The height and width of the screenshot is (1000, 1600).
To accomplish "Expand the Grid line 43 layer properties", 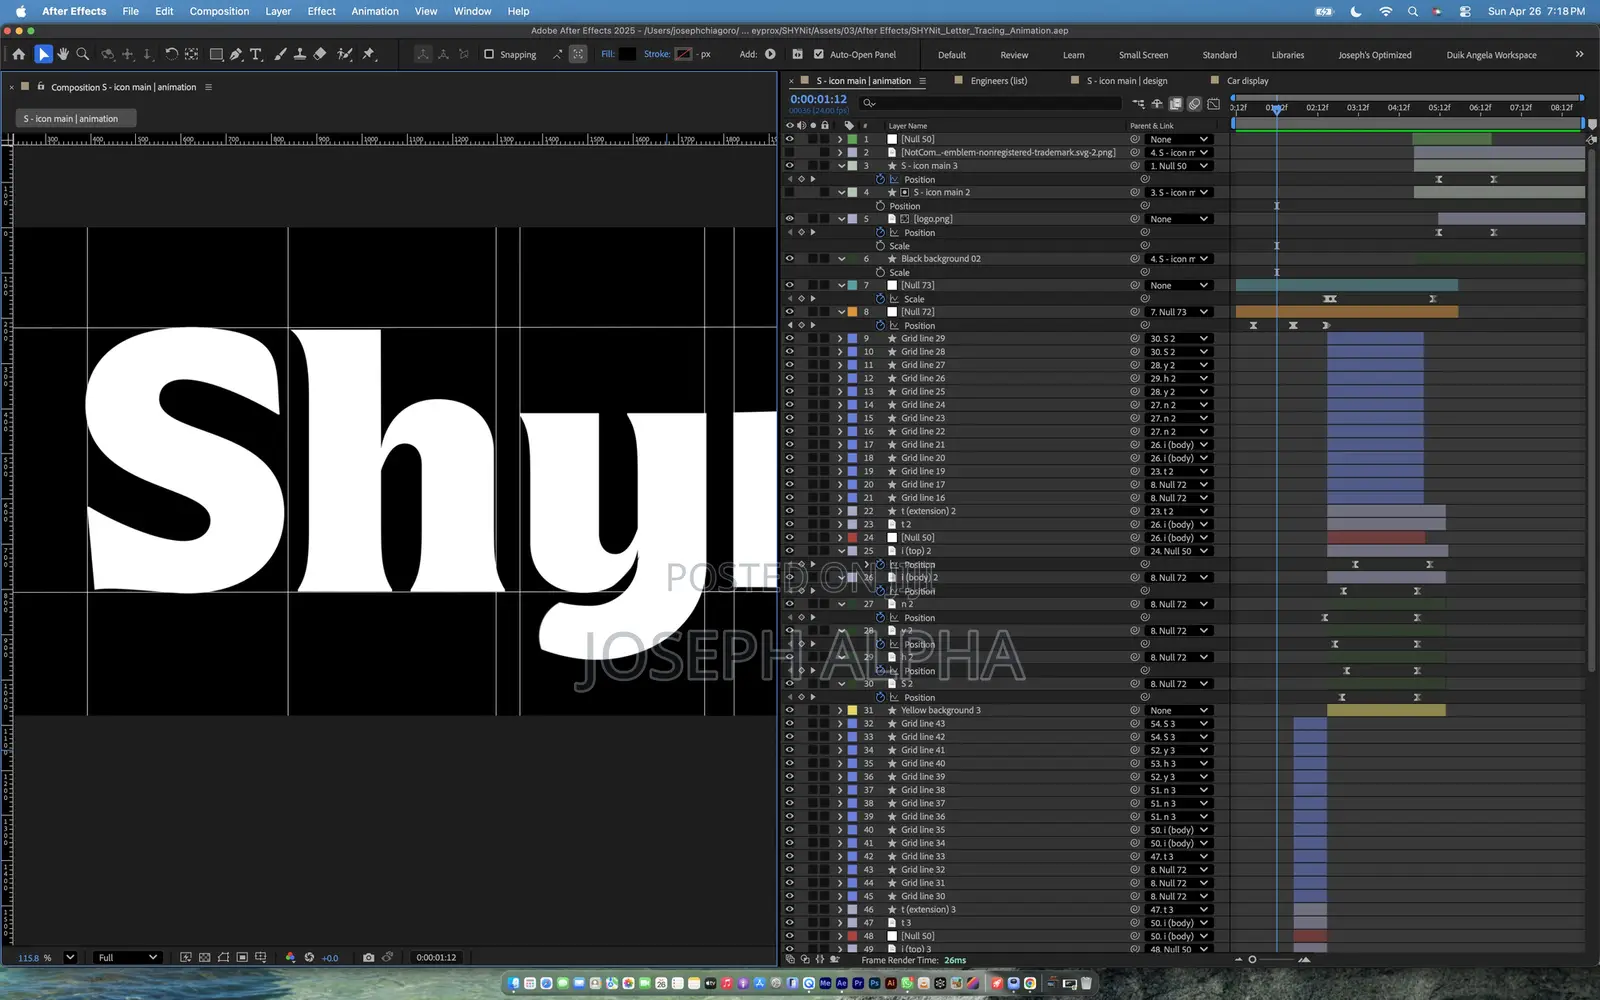I will (x=840, y=724).
